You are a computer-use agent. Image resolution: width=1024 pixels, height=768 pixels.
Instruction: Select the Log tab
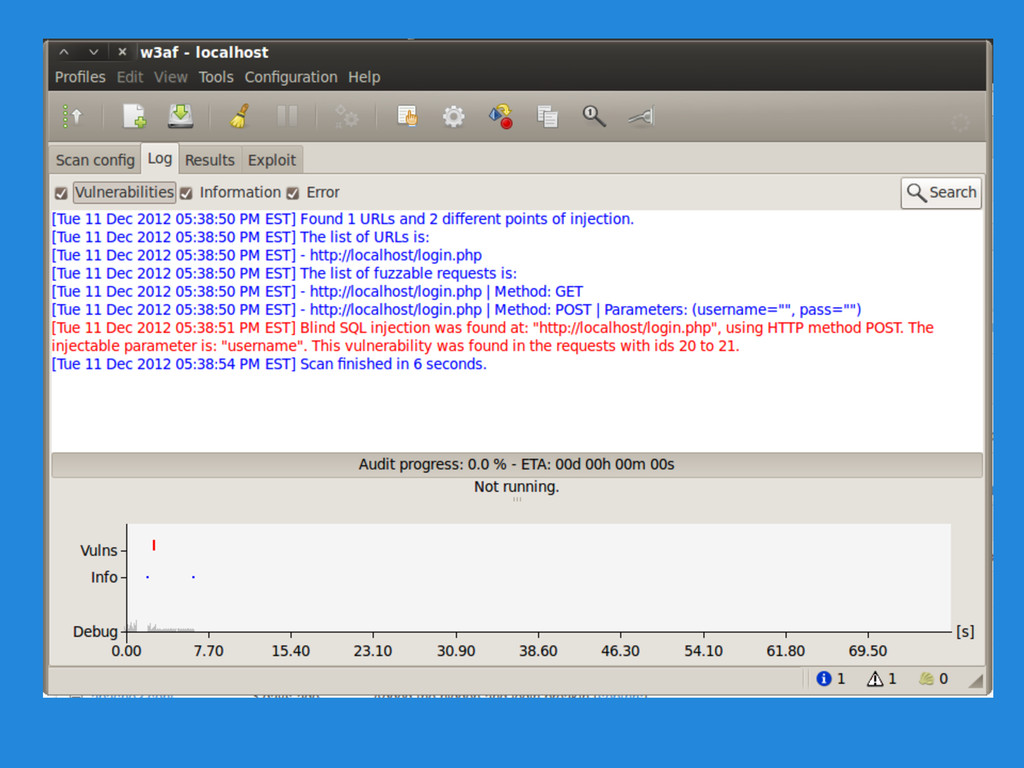(x=160, y=158)
